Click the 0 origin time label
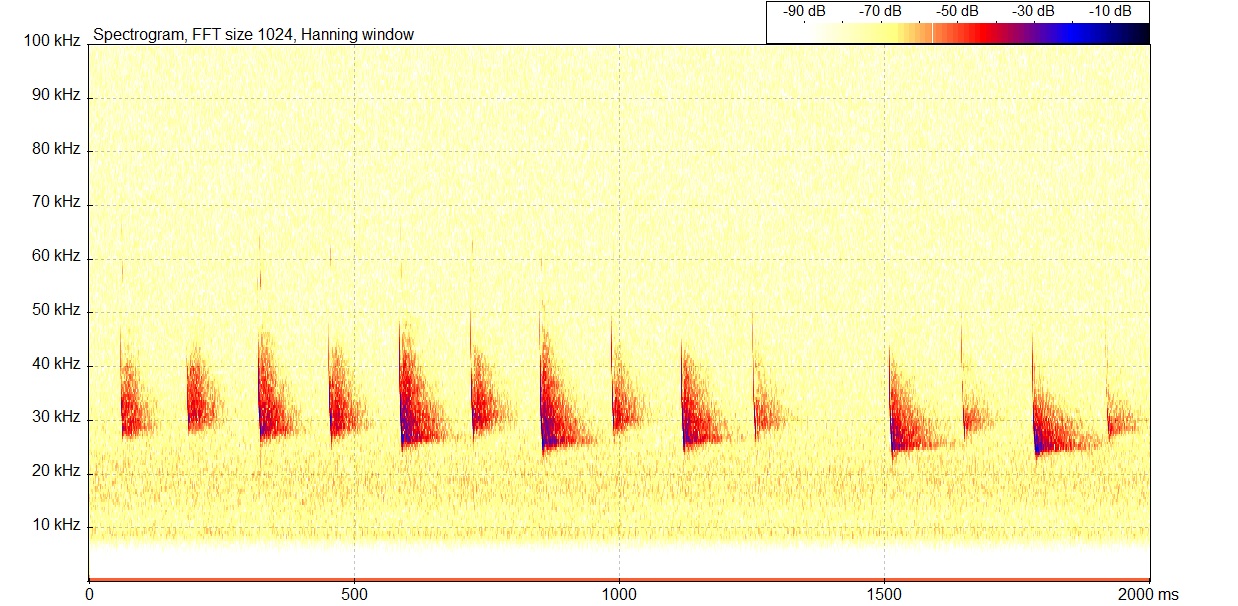The height and width of the screenshot is (606, 1238). coord(90,594)
